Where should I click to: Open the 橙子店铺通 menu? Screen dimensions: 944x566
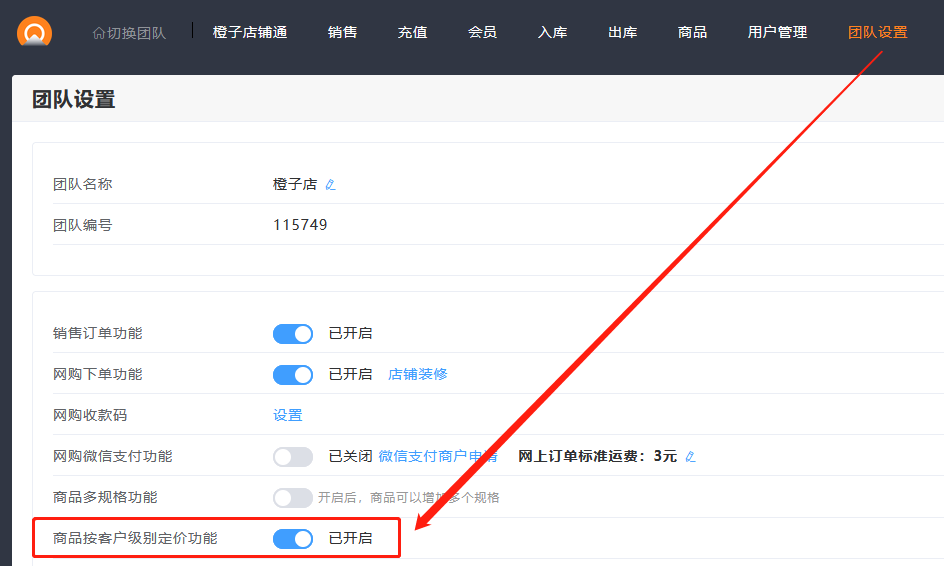(250, 32)
